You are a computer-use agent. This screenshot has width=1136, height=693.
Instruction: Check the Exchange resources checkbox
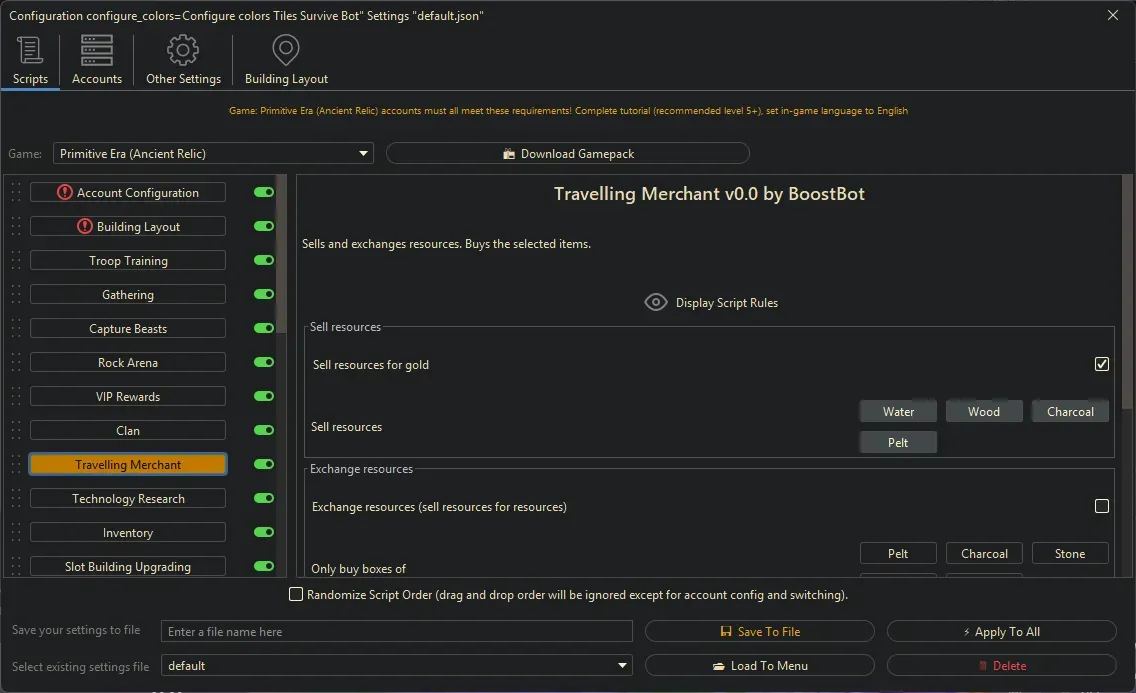coord(1101,506)
